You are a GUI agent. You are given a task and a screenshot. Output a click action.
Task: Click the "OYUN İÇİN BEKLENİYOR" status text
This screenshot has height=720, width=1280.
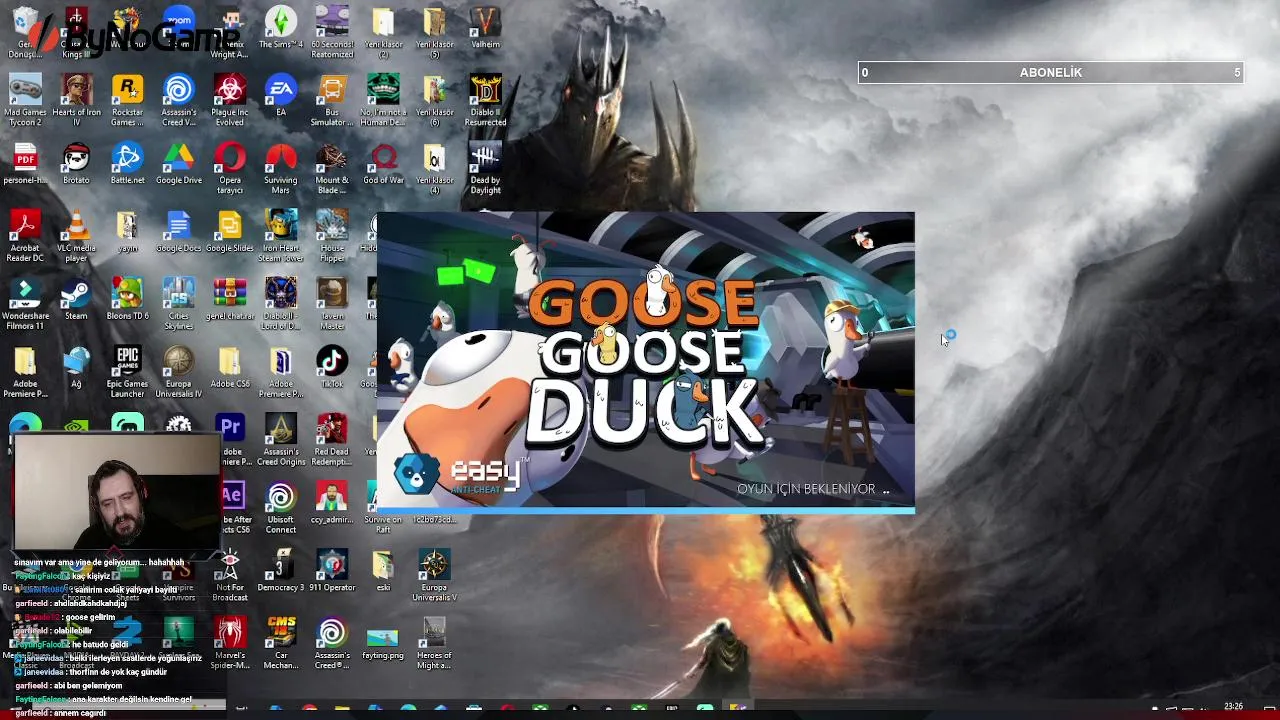[805, 489]
